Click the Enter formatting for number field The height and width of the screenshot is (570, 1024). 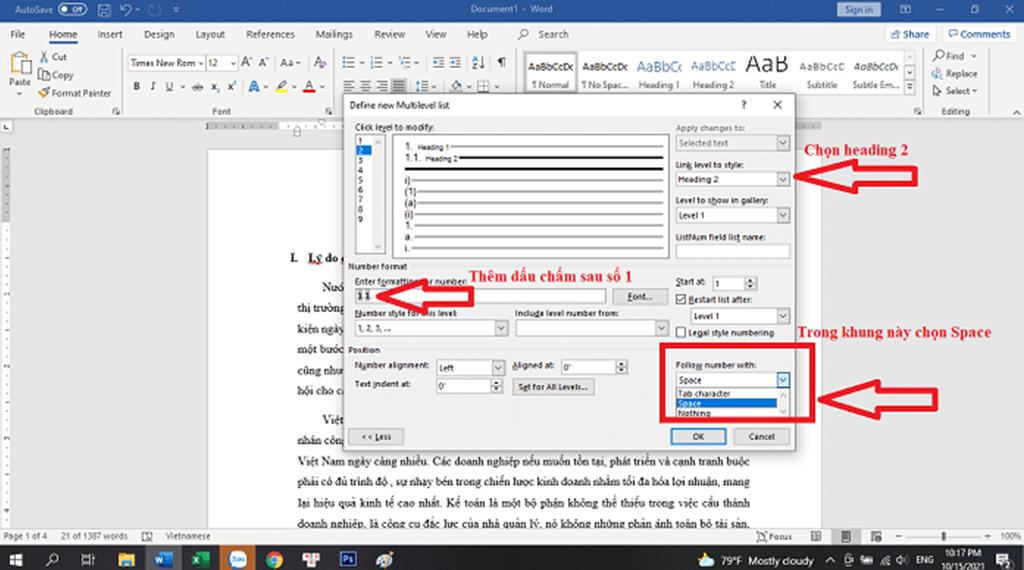click(x=480, y=296)
